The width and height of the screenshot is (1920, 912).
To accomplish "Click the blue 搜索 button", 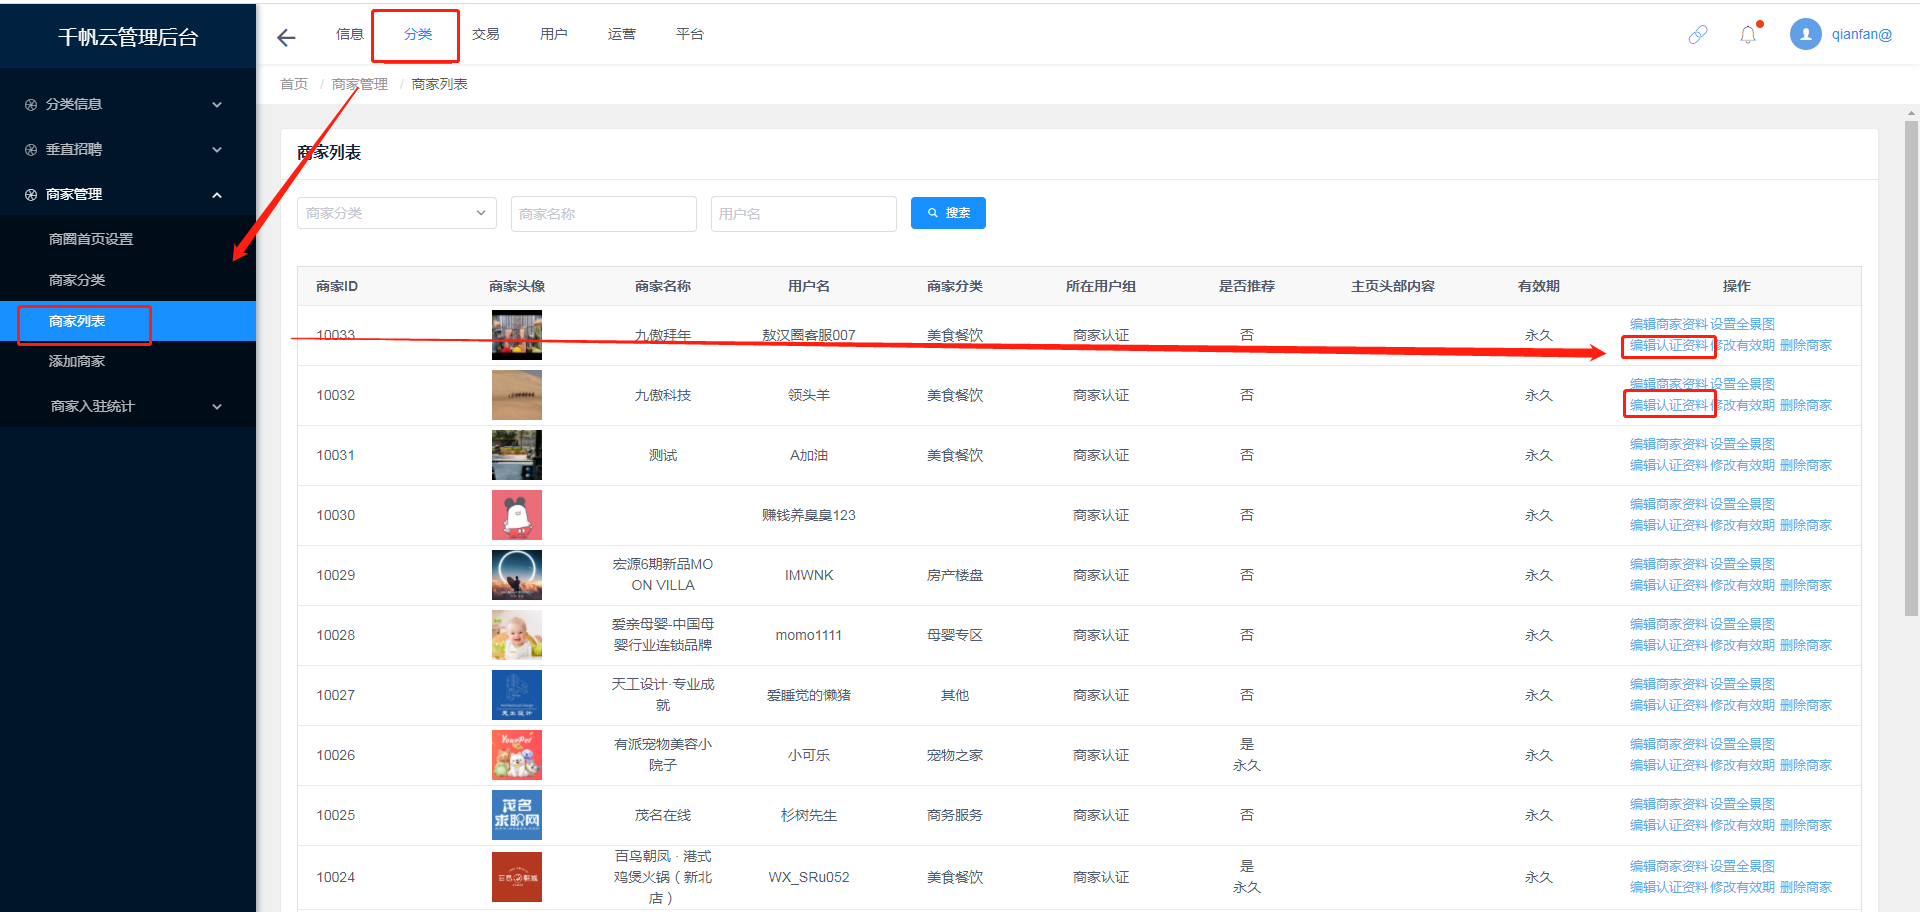I will [948, 213].
